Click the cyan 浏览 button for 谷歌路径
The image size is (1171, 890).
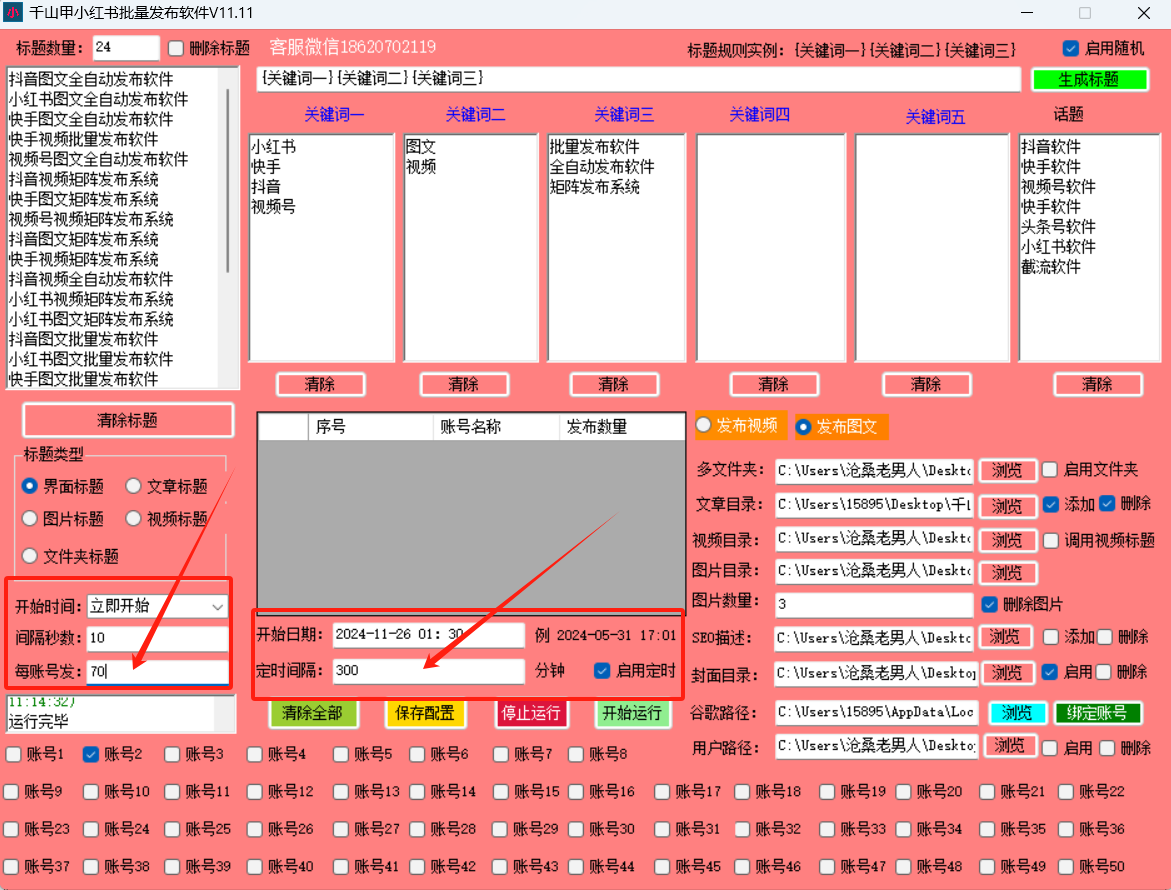[1016, 713]
